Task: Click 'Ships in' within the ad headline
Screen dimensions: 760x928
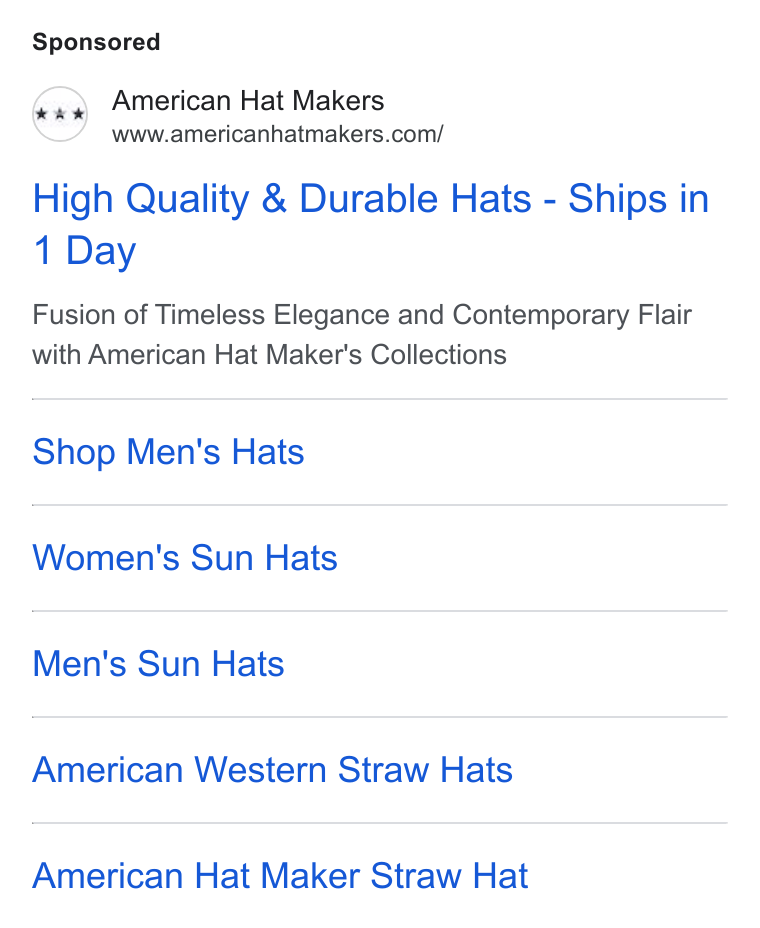Action: [639, 198]
